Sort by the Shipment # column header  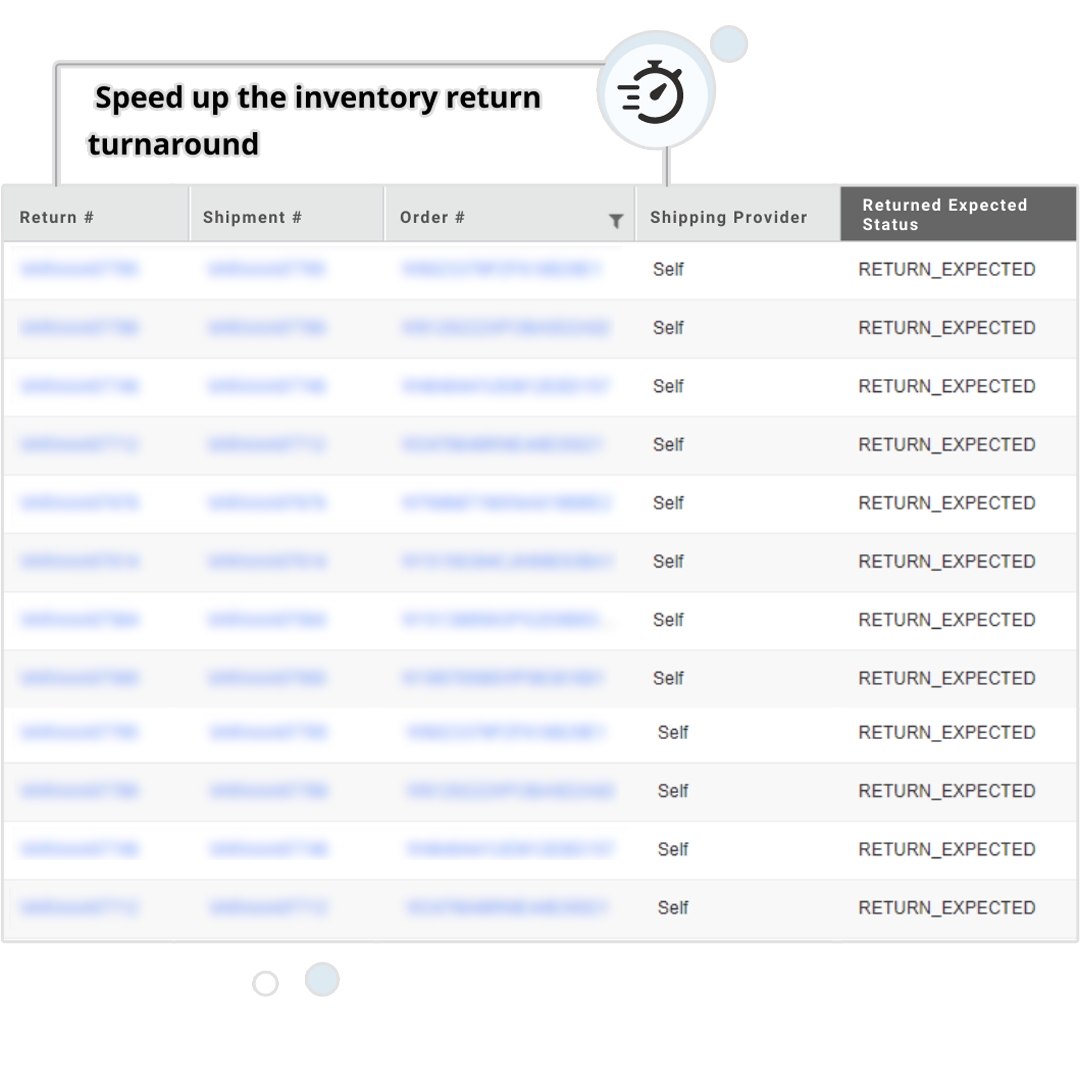[287, 214]
